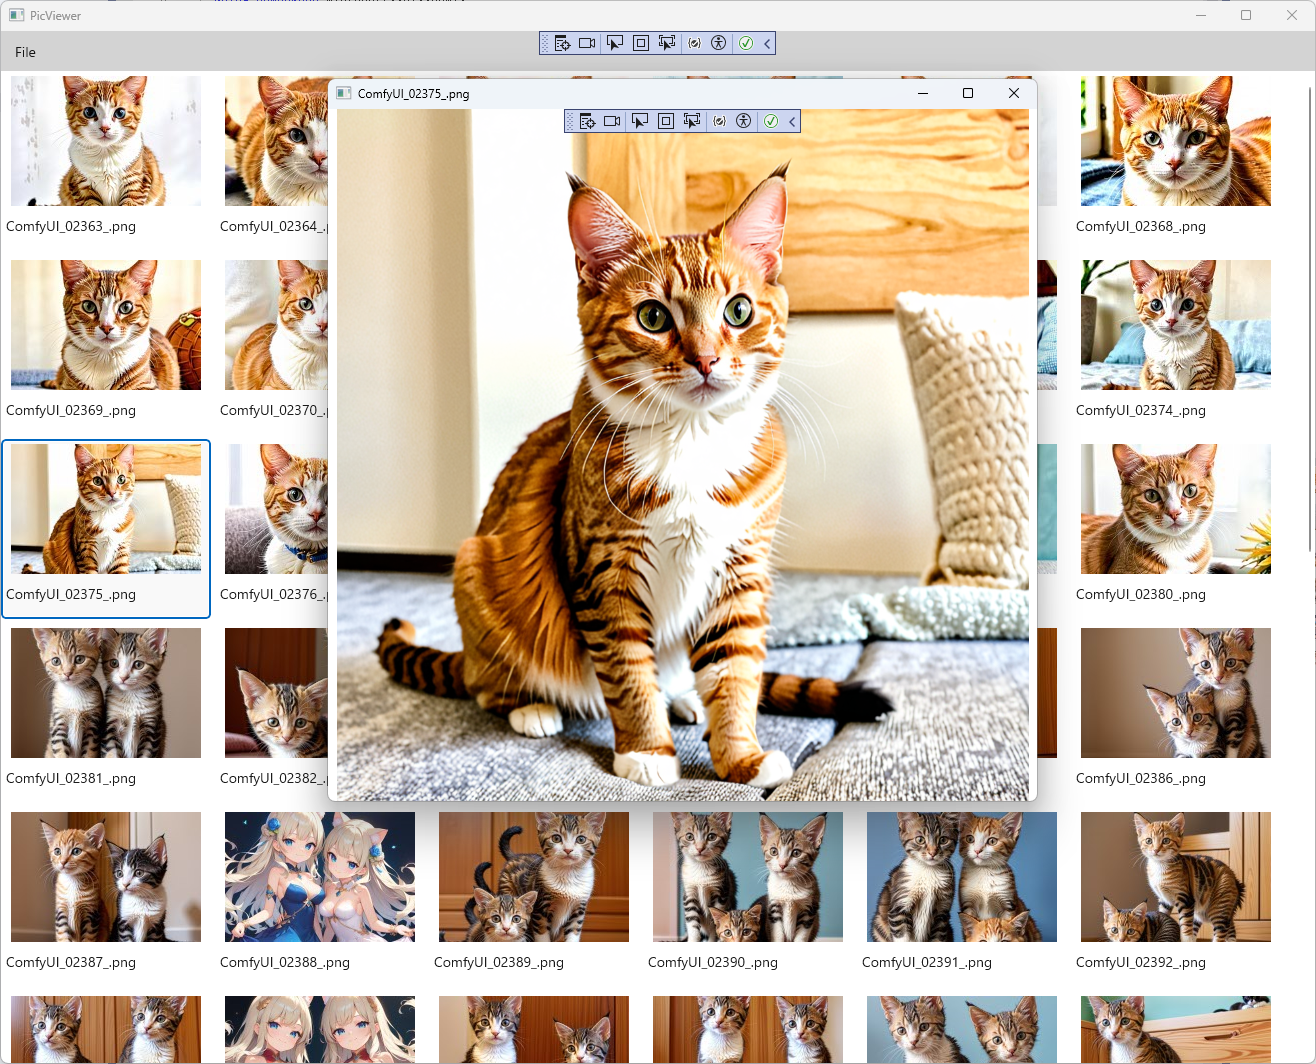
Task: Toggle Select Element in PicViewer debug toolbar
Action: click(x=615, y=43)
